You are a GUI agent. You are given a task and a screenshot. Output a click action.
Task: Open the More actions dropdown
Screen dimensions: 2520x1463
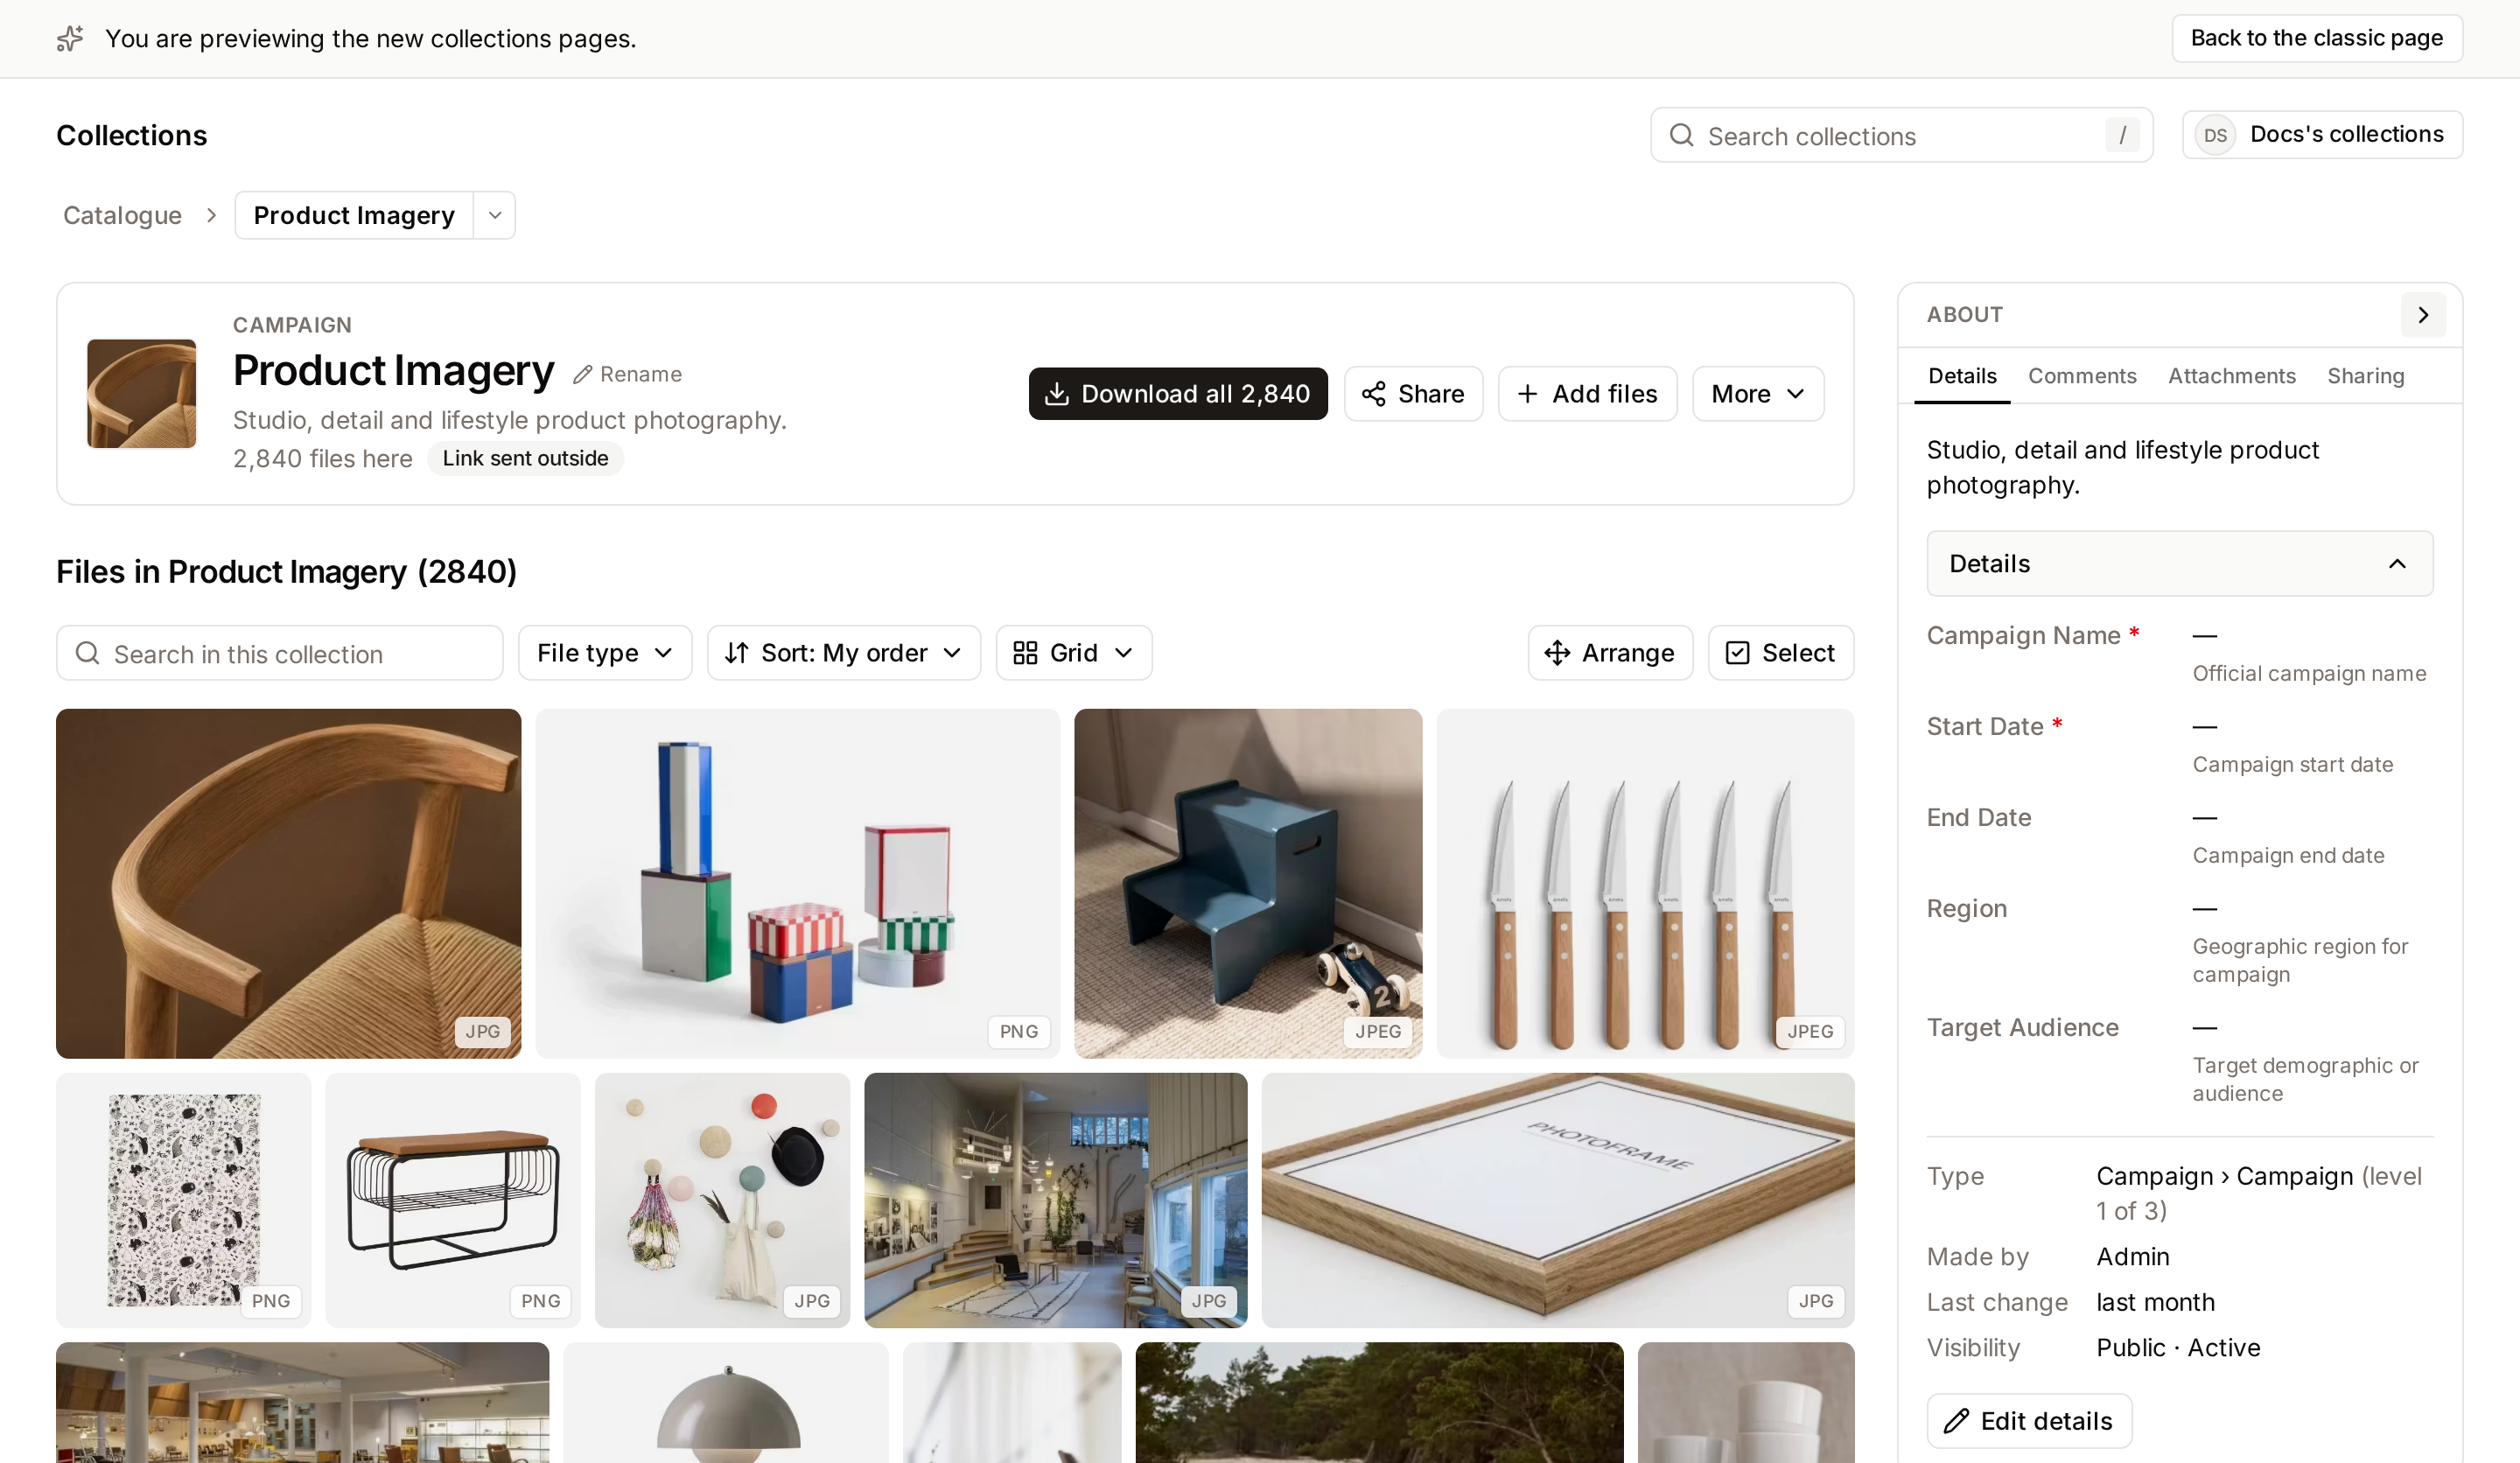point(1758,394)
